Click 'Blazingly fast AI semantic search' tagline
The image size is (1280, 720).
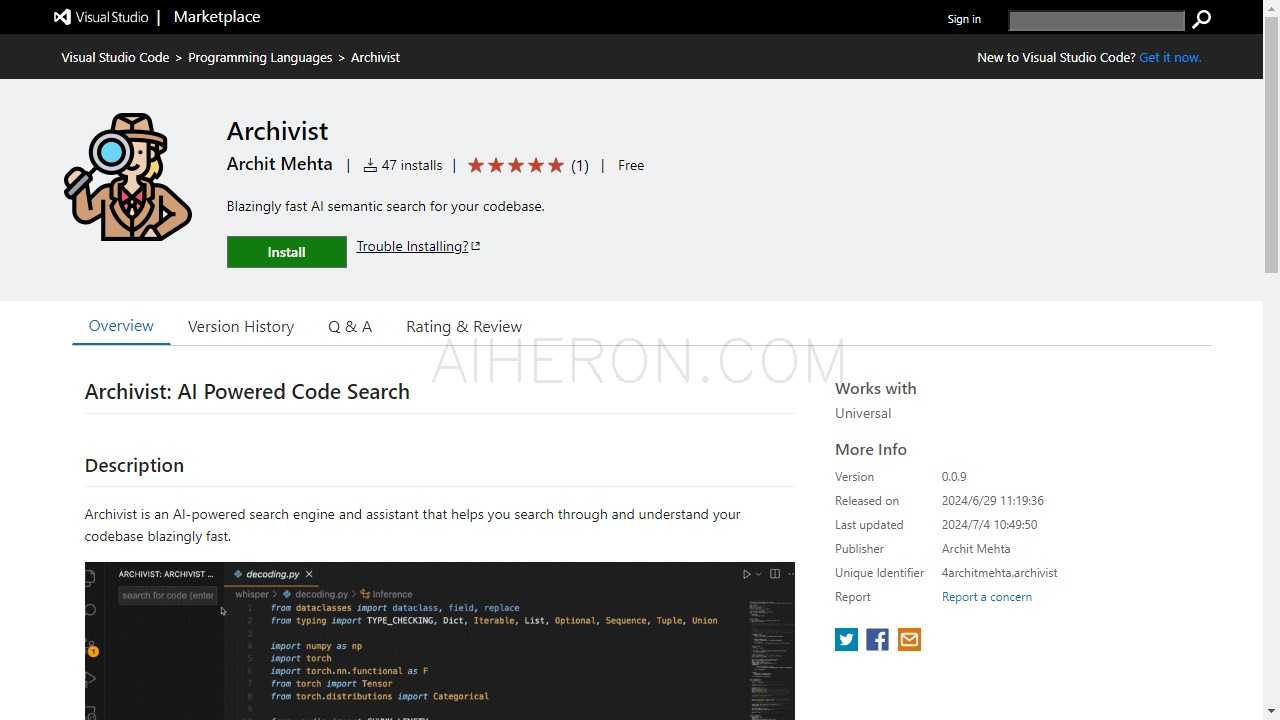[x=386, y=206]
